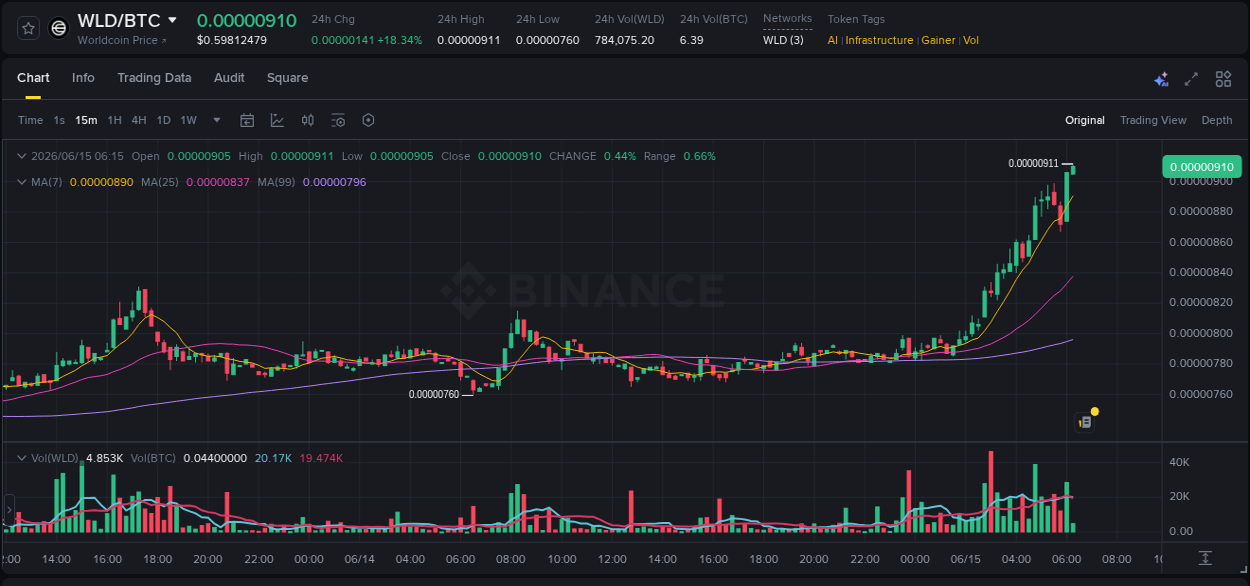
Task: Select the Time line chart interval
Action: (30, 120)
